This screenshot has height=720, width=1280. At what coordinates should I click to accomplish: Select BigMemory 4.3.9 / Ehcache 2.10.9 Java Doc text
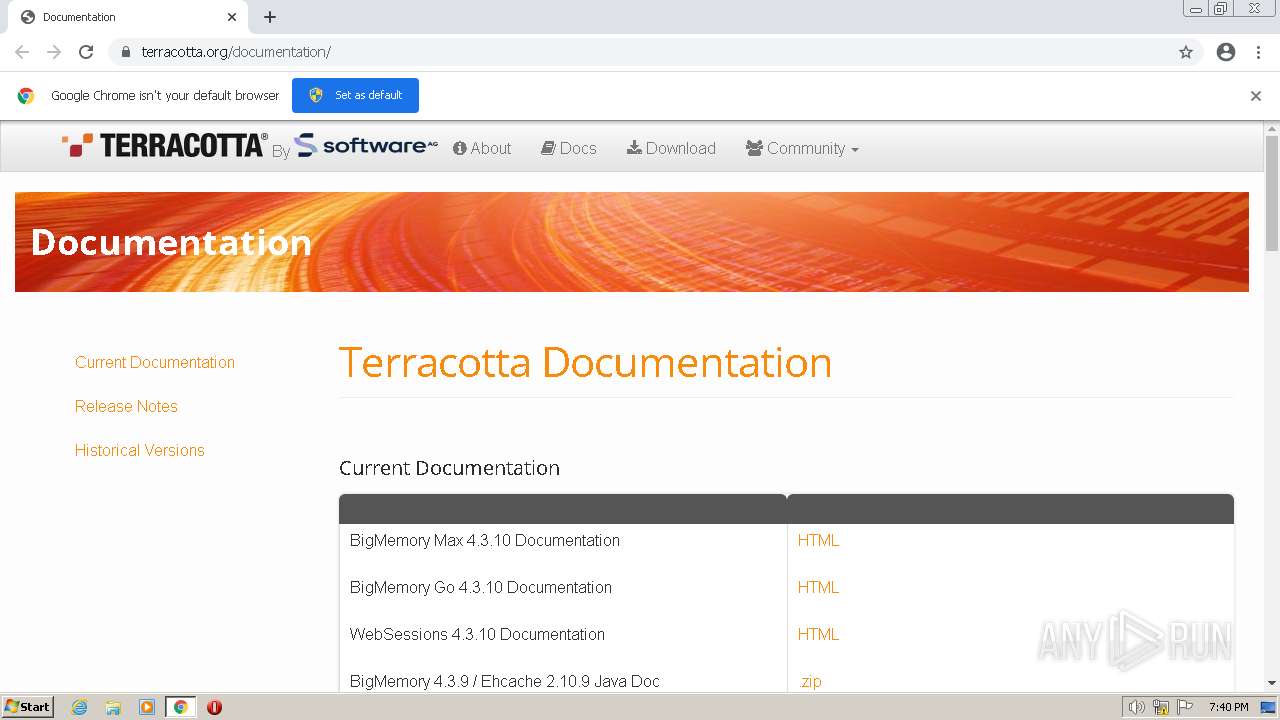[505, 681]
